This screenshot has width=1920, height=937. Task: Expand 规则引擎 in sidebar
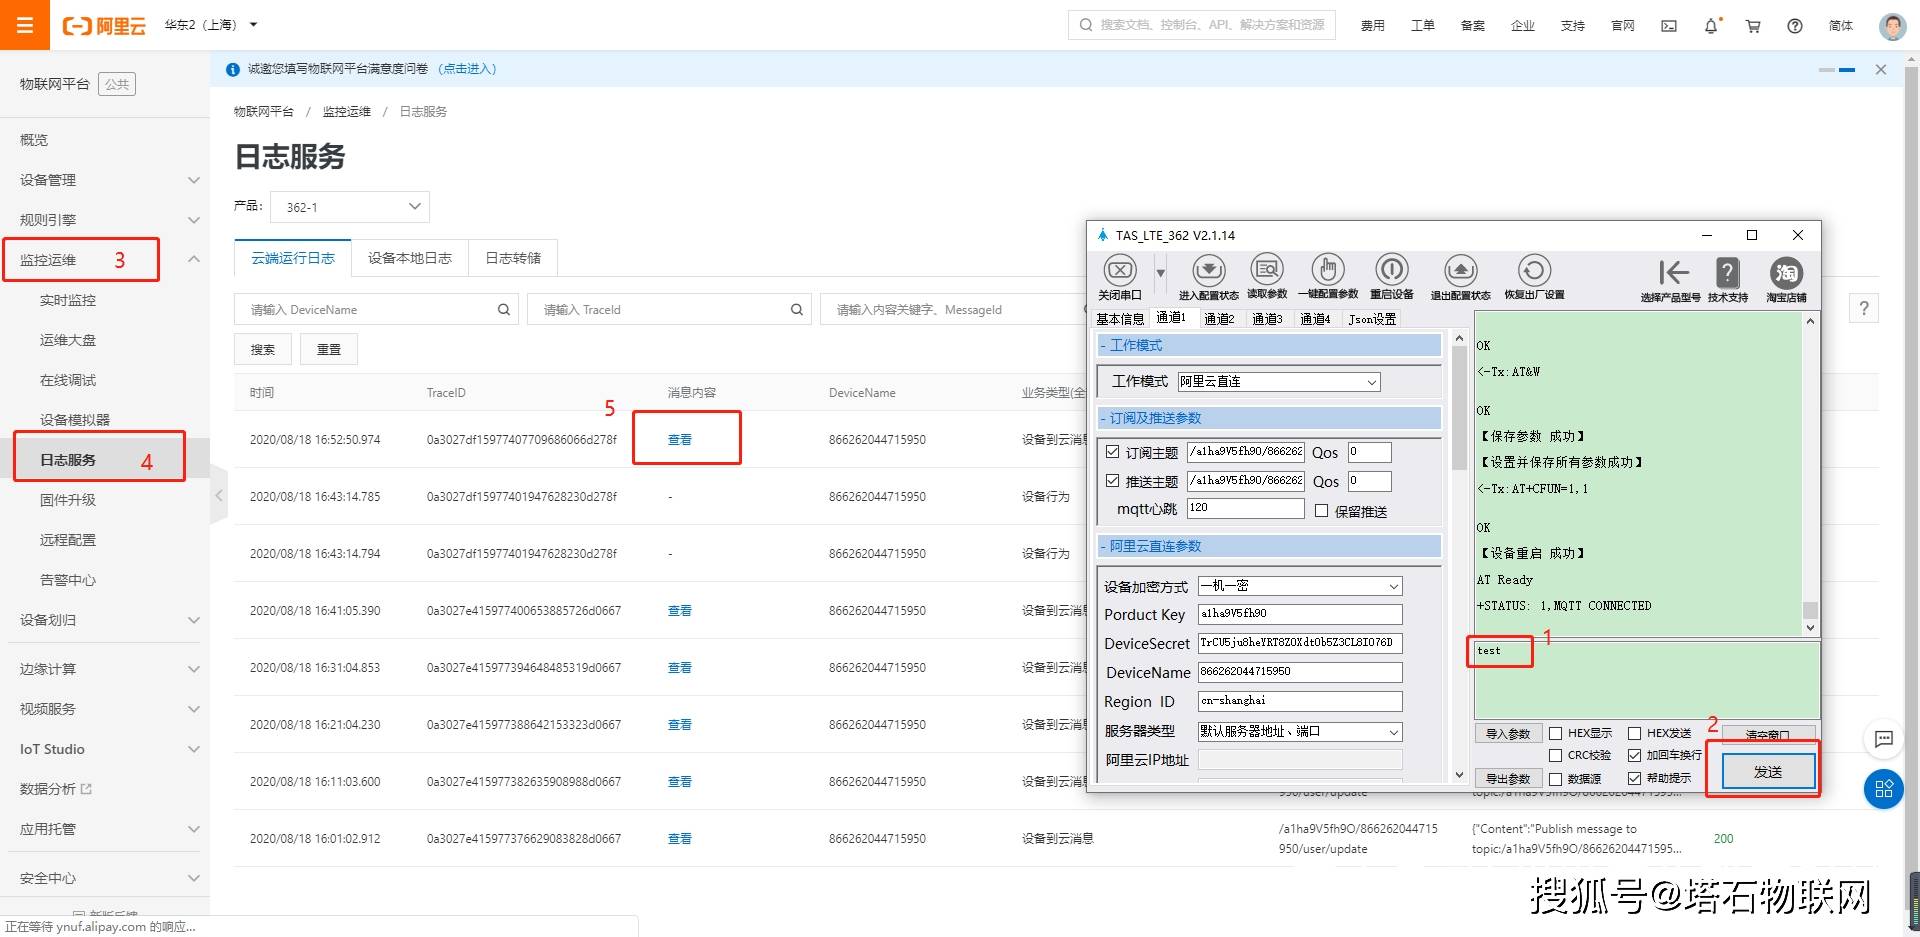(x=105, y=220)
